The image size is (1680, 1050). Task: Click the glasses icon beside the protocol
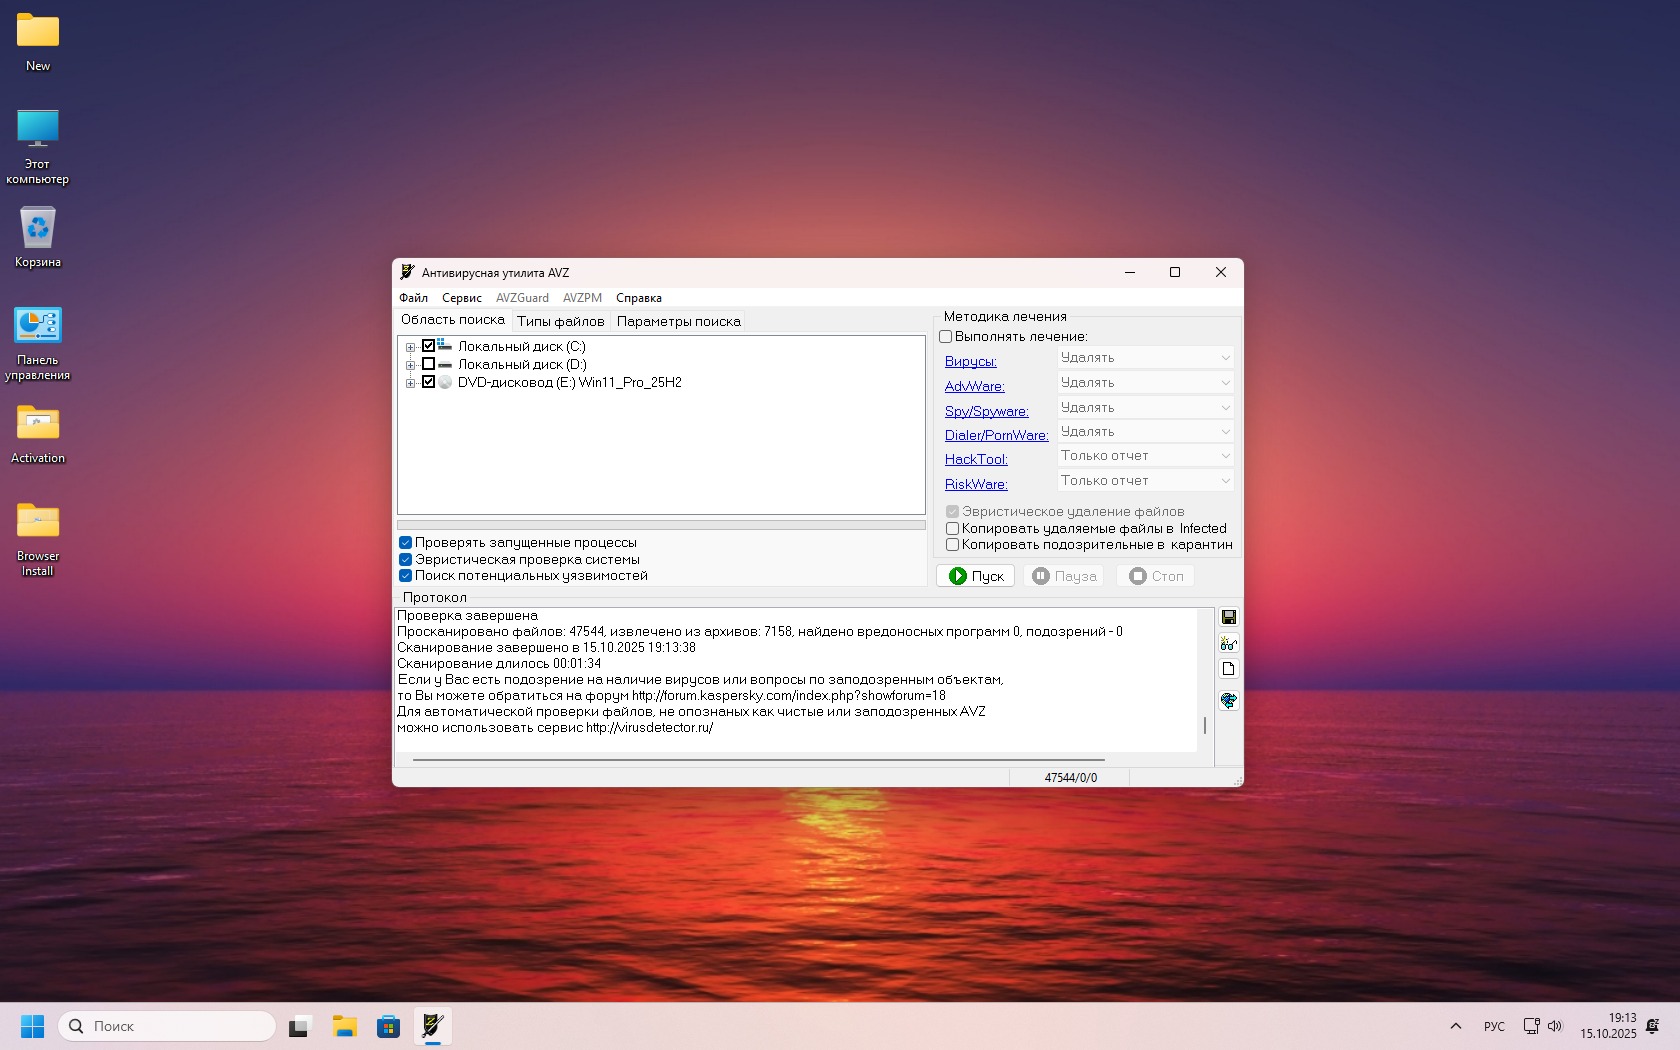[x=1228, y=644]
